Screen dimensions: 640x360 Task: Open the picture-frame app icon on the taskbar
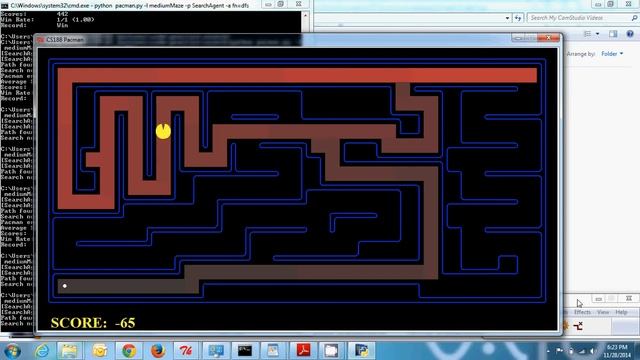coord(273,351)
